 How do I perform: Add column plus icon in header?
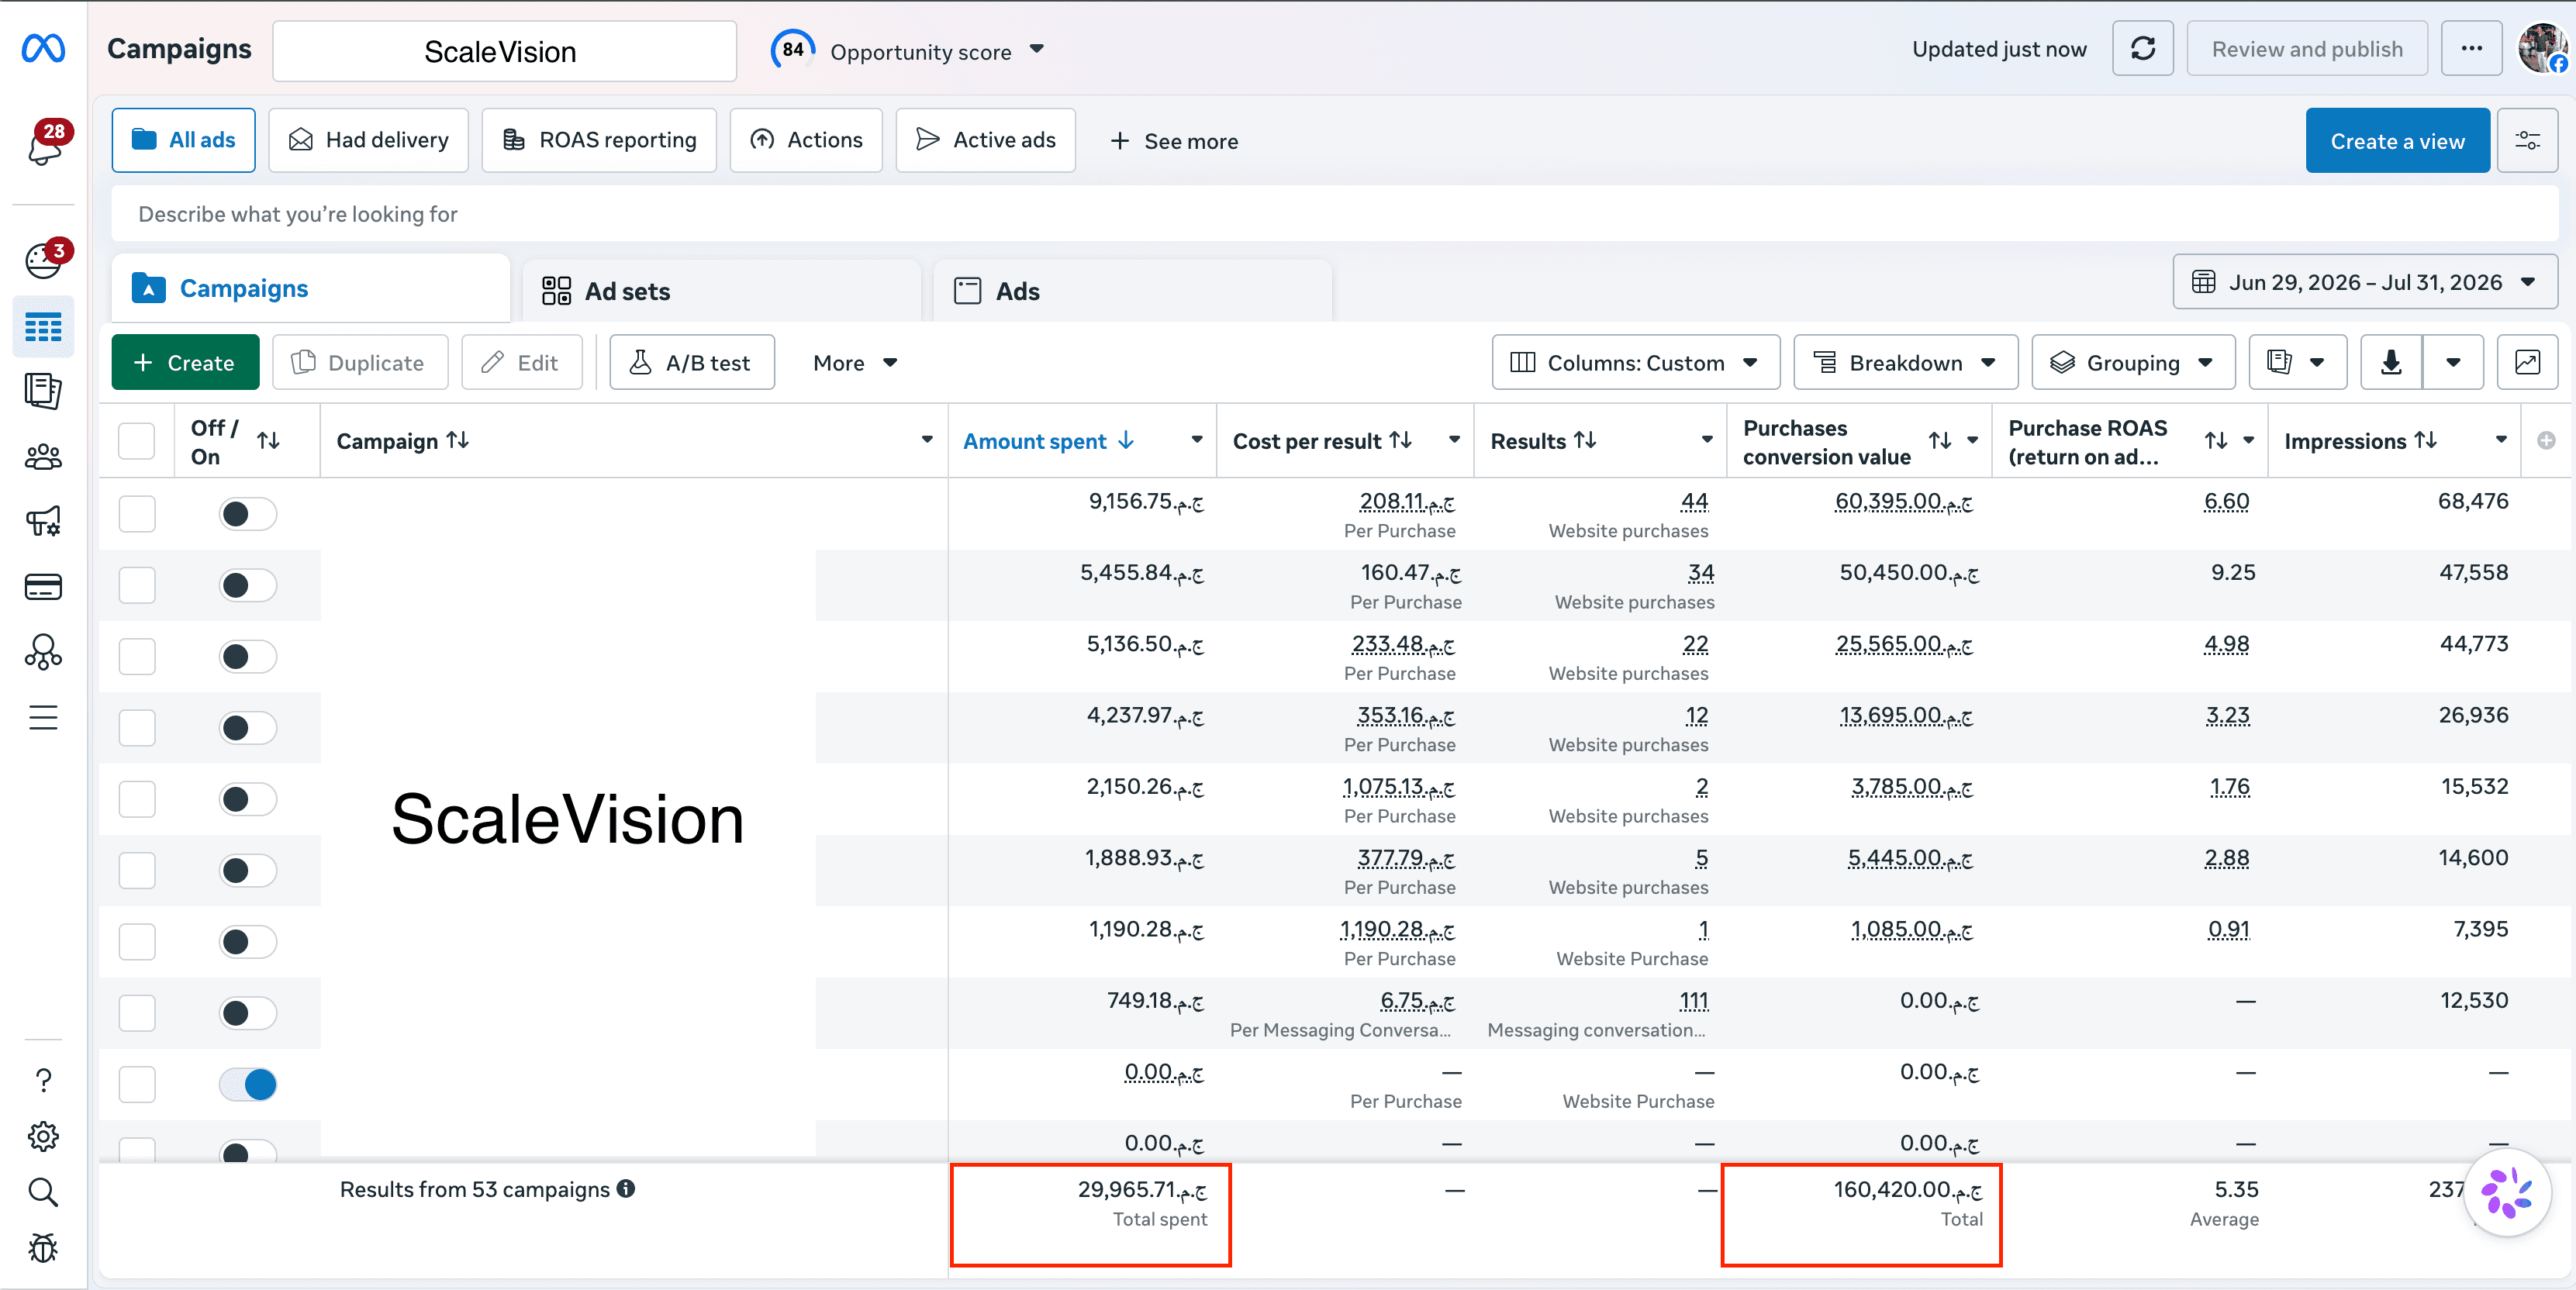click(2546, 441)
